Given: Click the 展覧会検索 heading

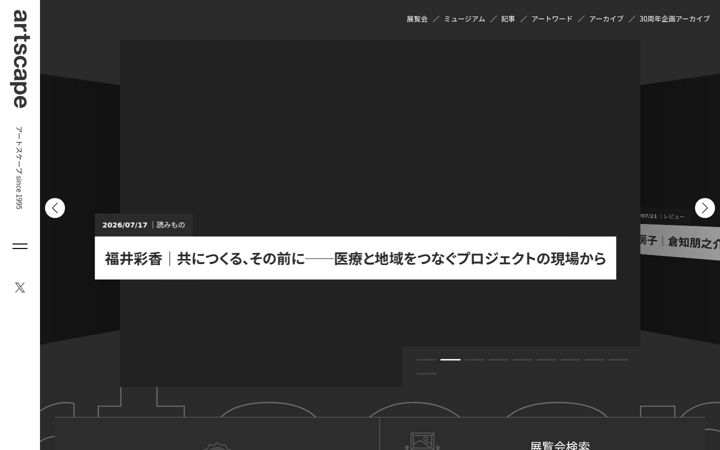Looking at the screenshot, I should (x=560, y=445).
